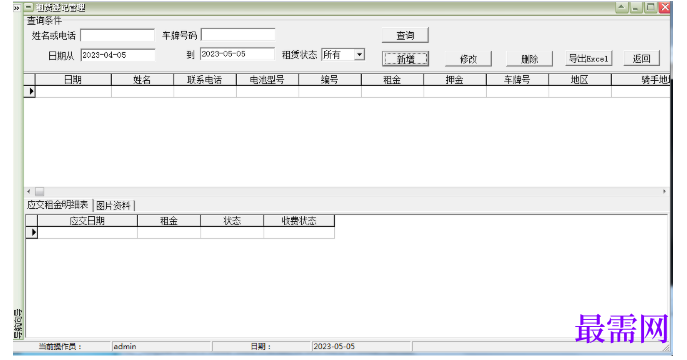The height and width of the screenshot is (360, 687).
Task: Click the 查询 search button
Action: 405,35
